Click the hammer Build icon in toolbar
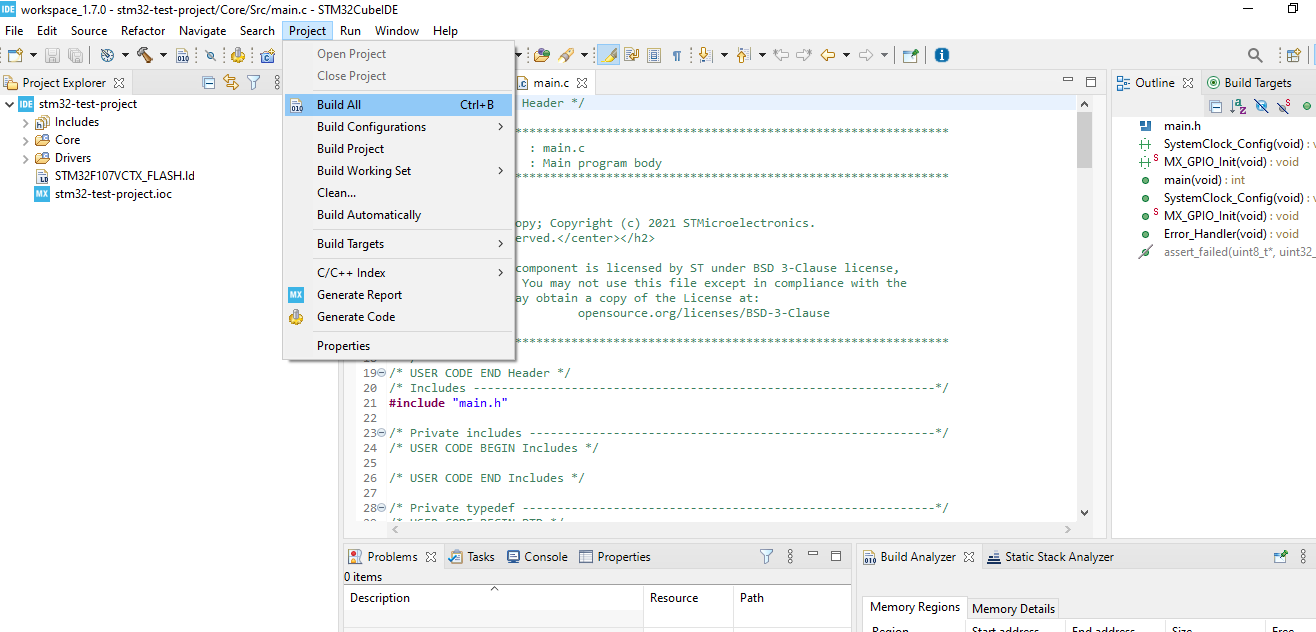The image size is (1316, 632). [145, 56]
